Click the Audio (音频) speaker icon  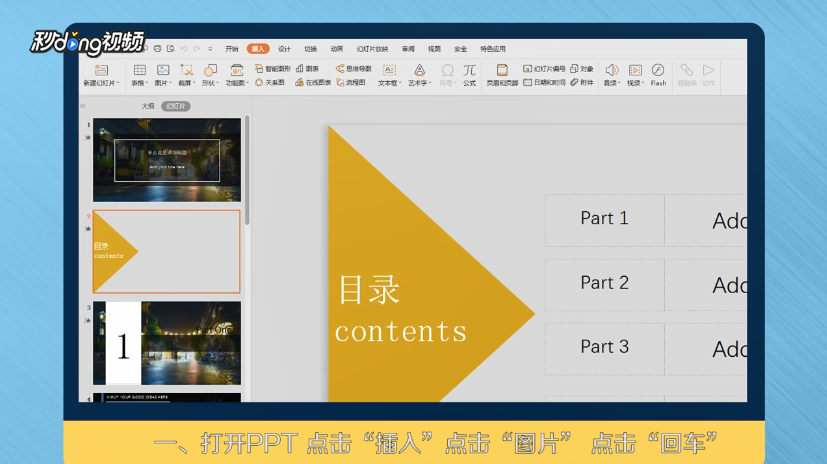click(x=612, y=70)
